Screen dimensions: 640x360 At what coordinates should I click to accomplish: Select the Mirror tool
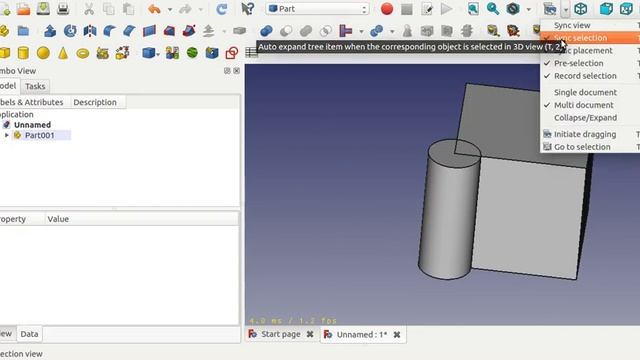coord(90,31)
